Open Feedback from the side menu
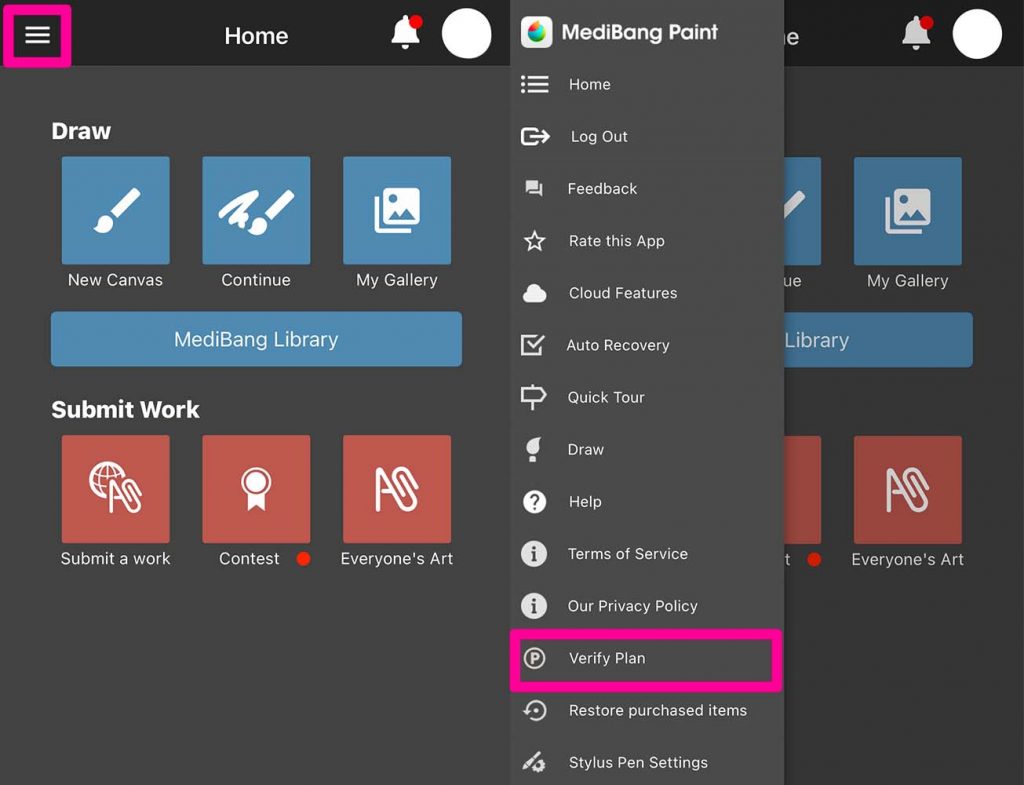The width and height of the screenshot is (1024, 785). pos(647,189)
